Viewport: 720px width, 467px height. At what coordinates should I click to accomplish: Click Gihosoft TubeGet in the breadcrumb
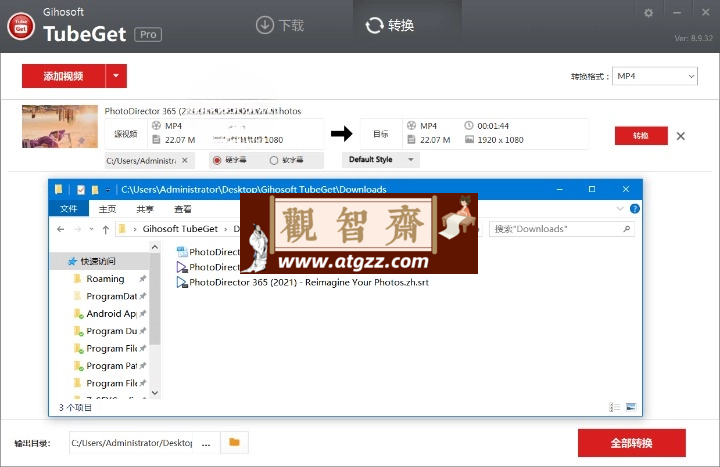(x=180, y=229)
